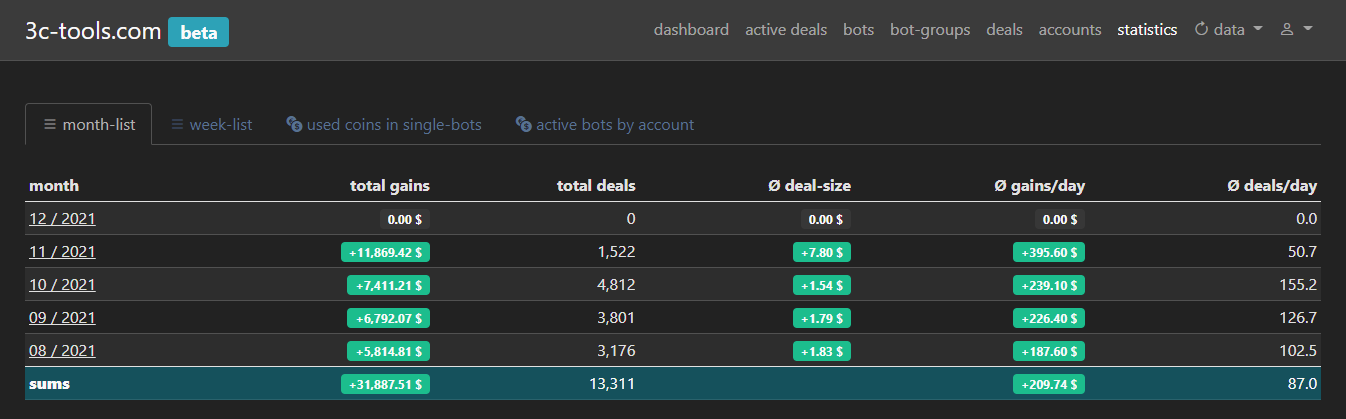Click the +11,869.42 $ gains badge

click(x=385, y=252)
